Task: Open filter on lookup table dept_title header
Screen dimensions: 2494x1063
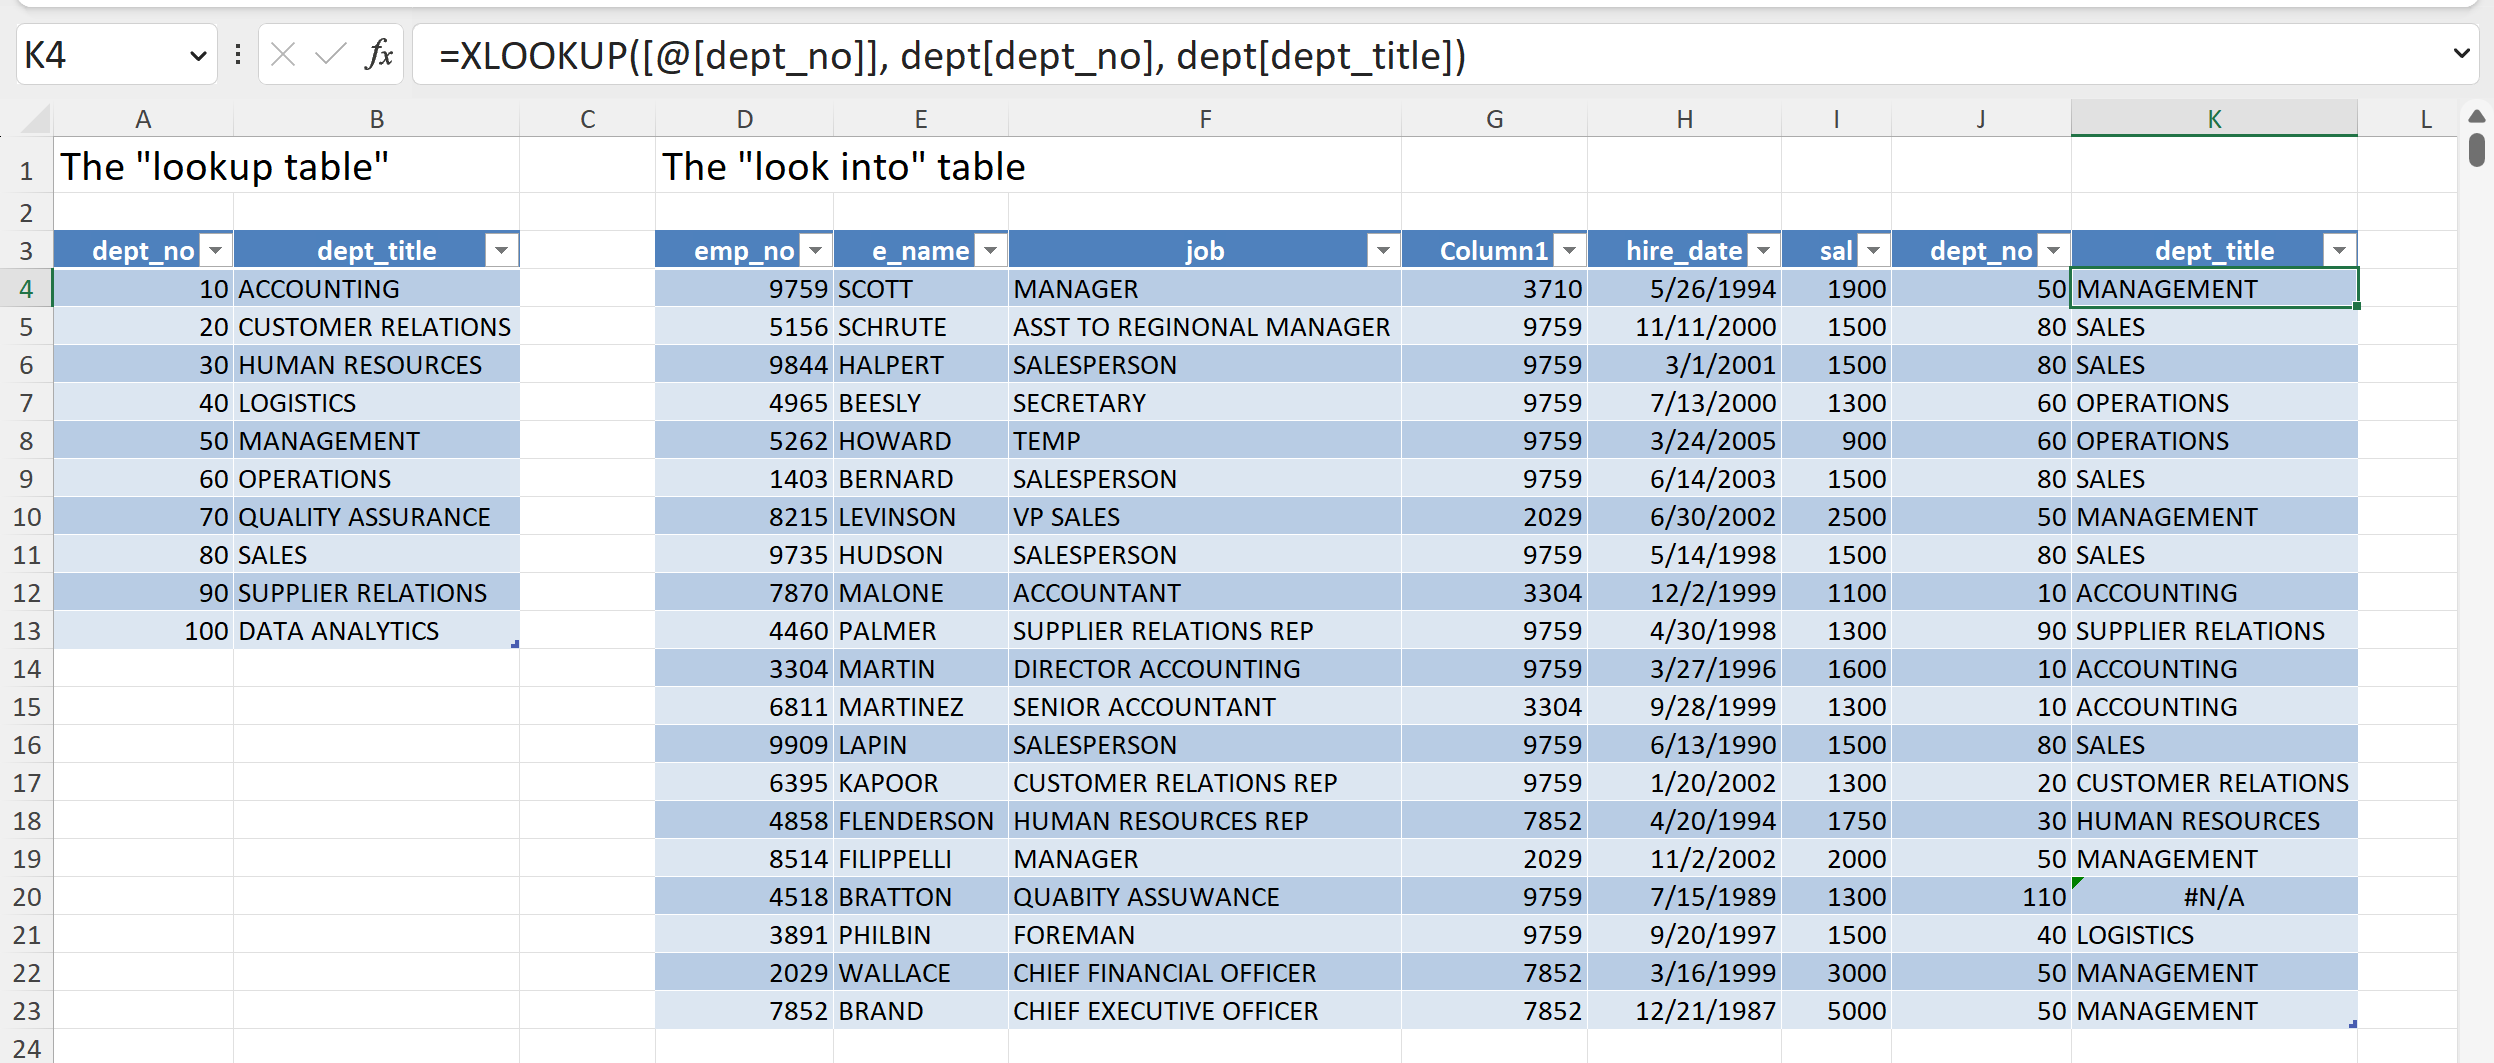Action: pos(501,250)
